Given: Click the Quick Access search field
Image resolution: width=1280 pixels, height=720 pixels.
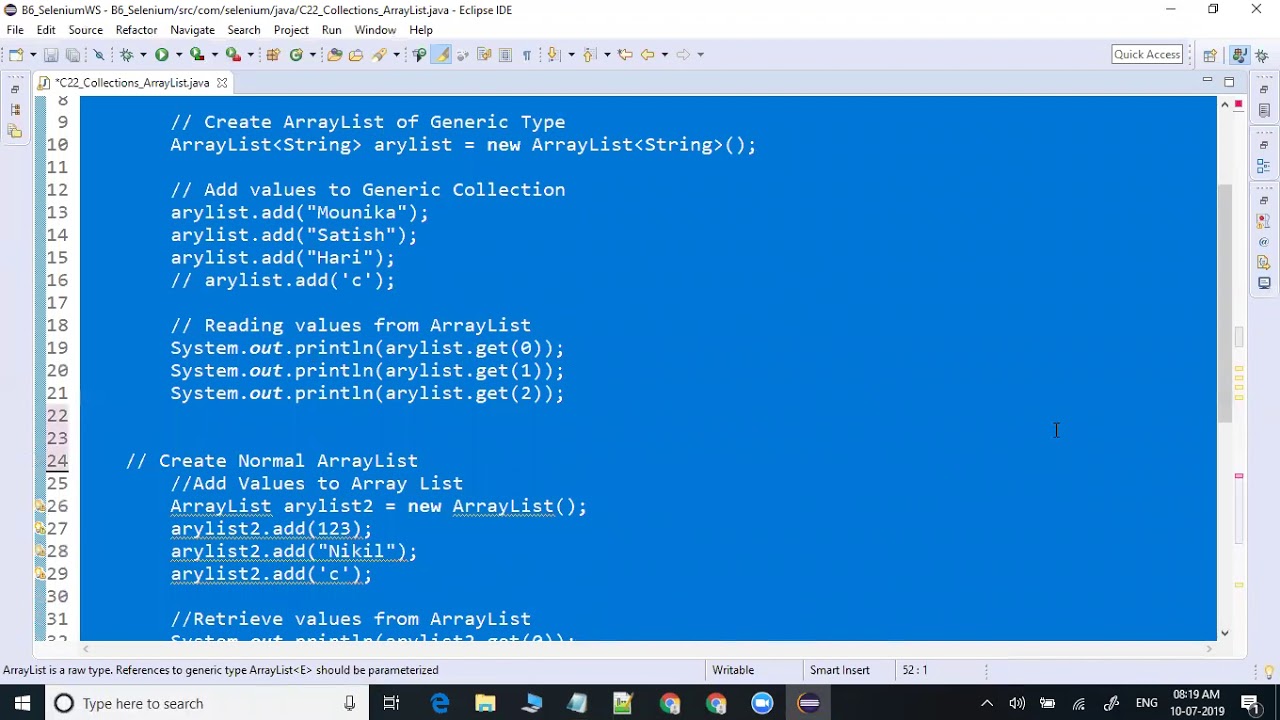Looking at the screenshot, I should click(1147, 54).
